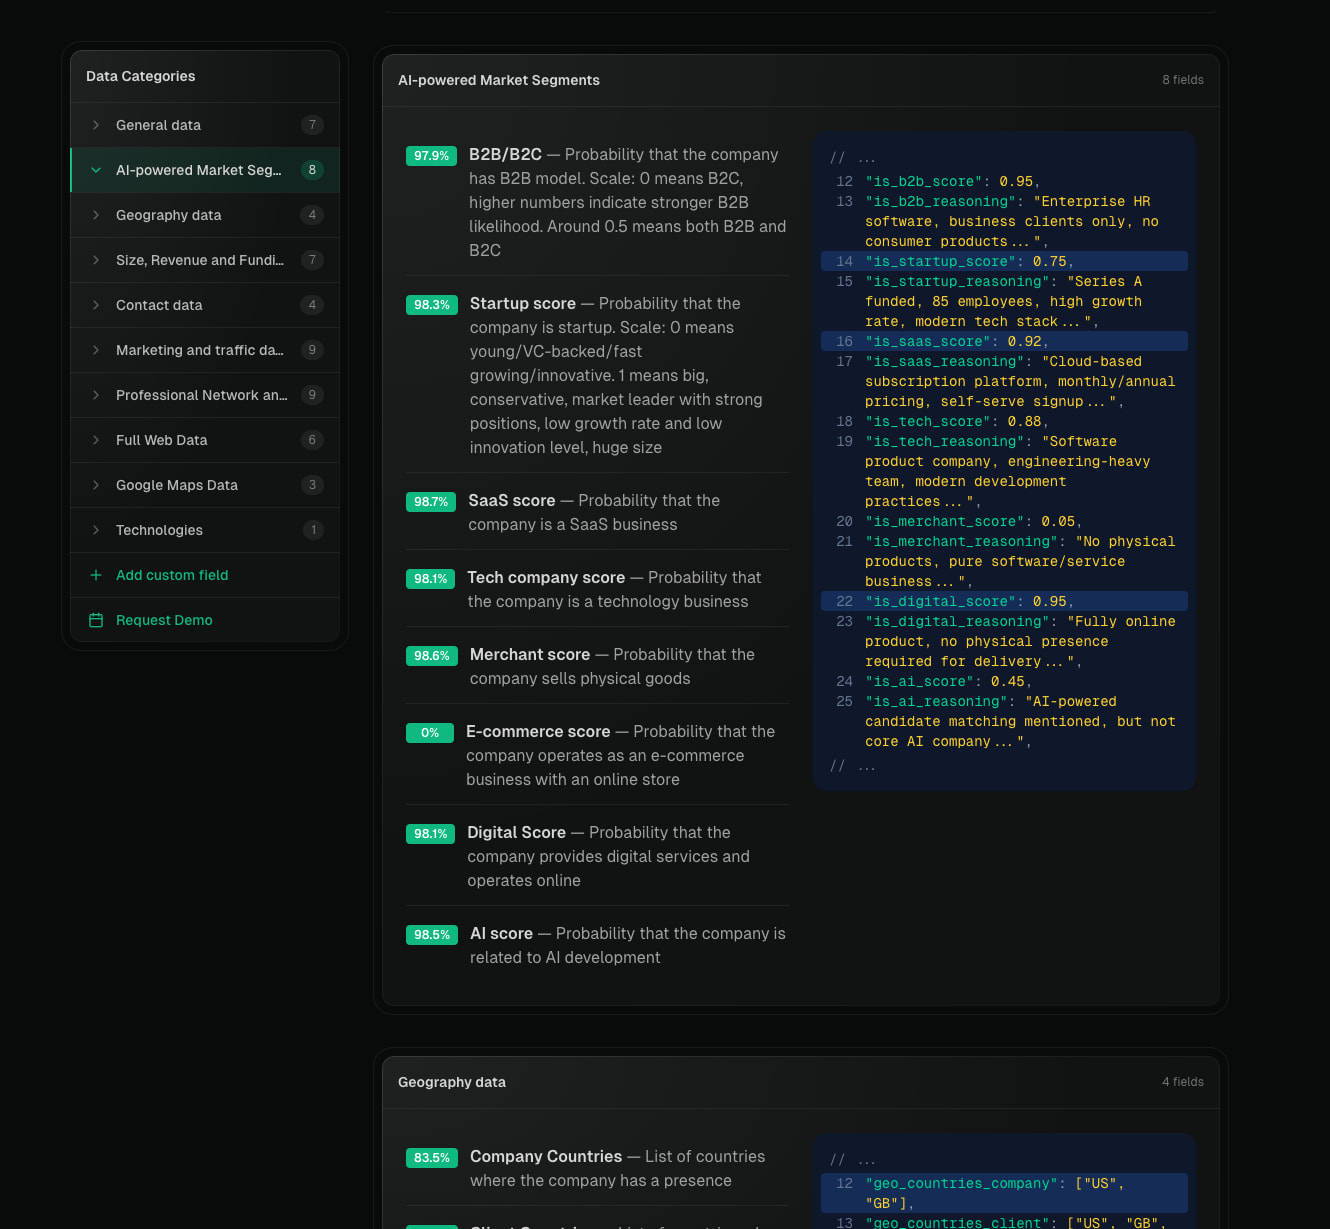
Task: Click the SaaS score field title
Action: pos(512,500)
